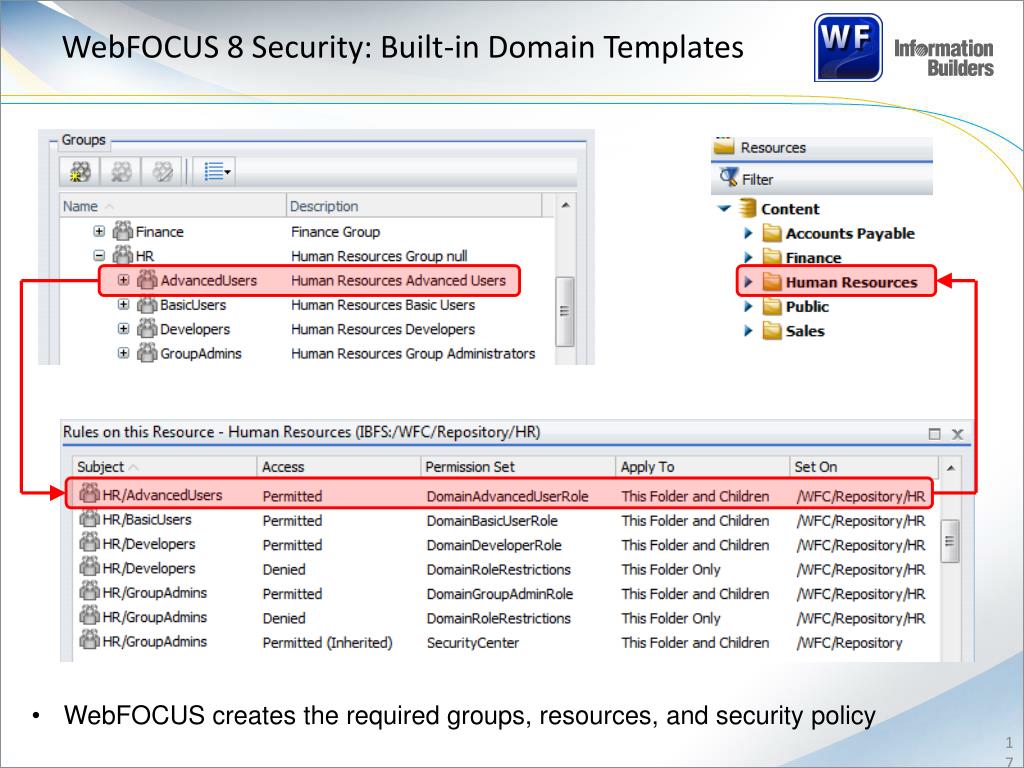Sort groups by the Description column header
1024x768 pixels.
(324, 206)
